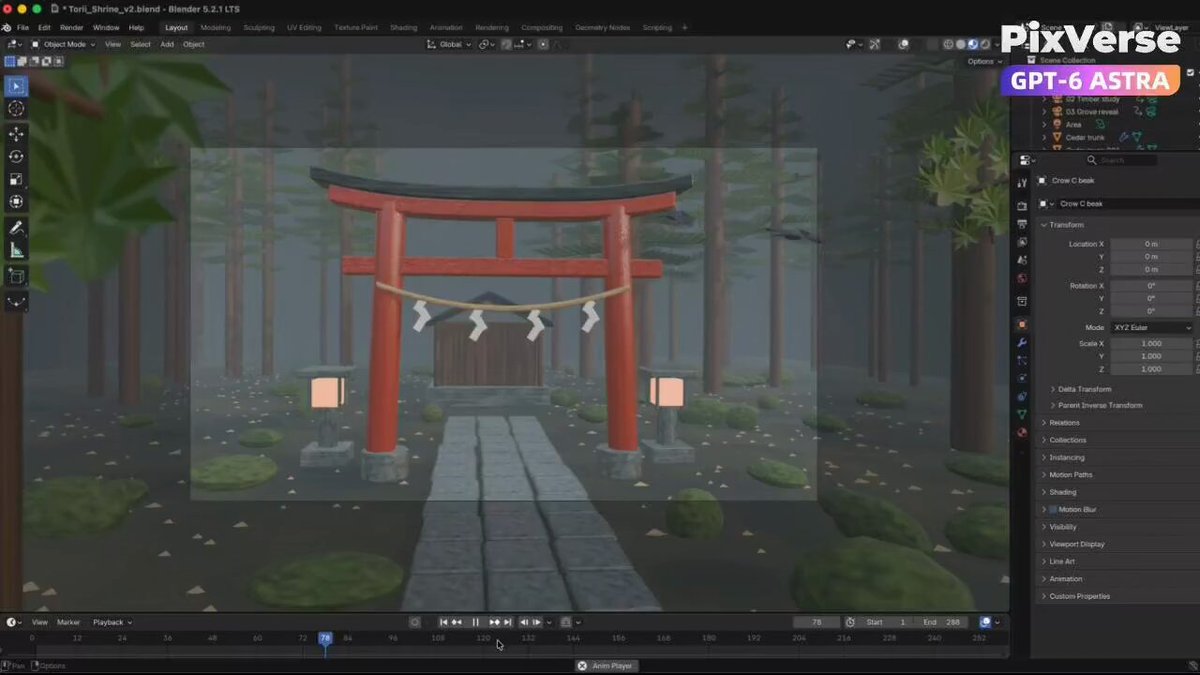Select the Cursor tool
Image resolution: width=1200 pixels, height=675 pixels.
tap(16, 108)
